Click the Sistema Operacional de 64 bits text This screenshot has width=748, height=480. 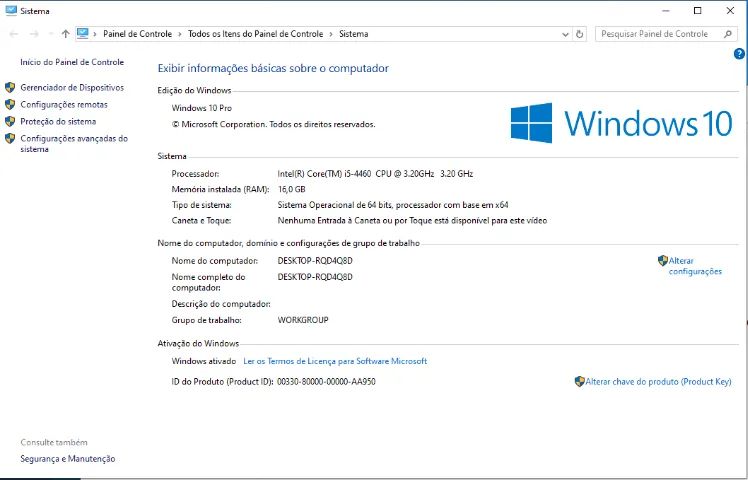click(393, 205)
